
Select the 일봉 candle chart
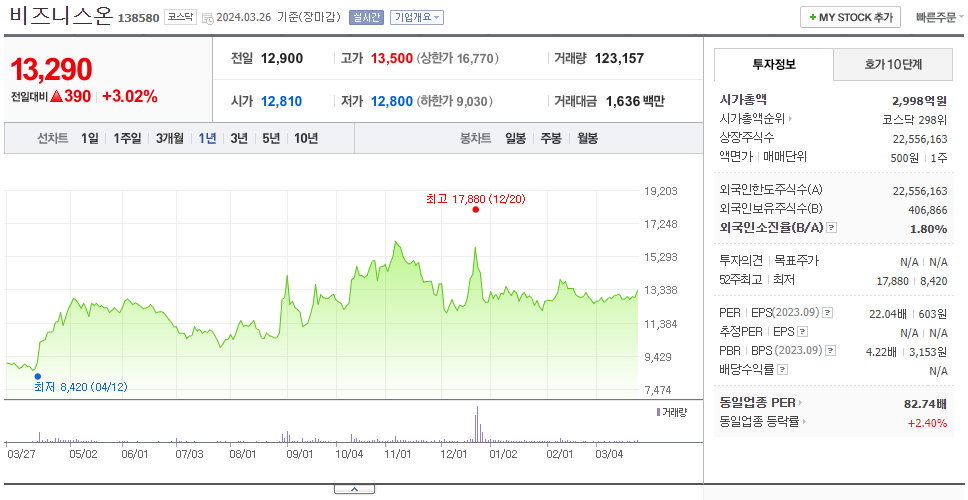click(515, 138)
